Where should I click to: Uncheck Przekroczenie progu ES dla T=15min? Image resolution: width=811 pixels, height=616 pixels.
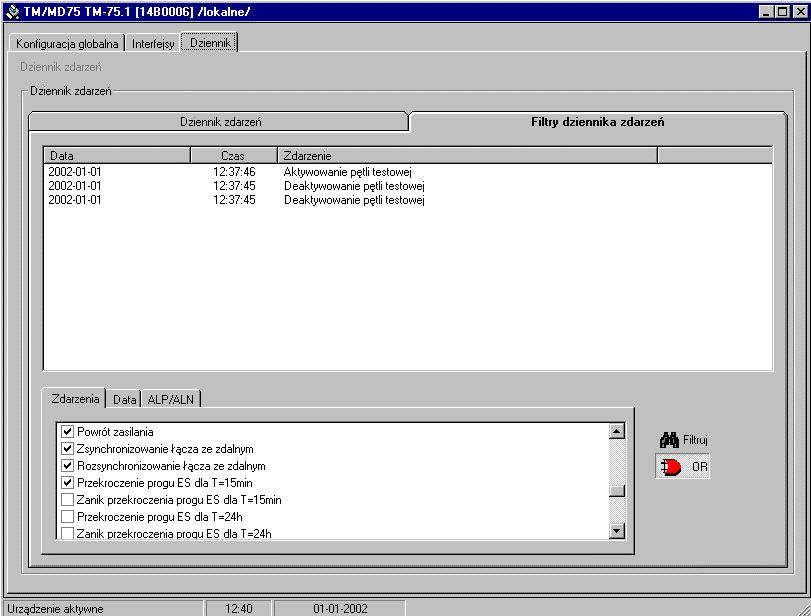click(67, 483)
